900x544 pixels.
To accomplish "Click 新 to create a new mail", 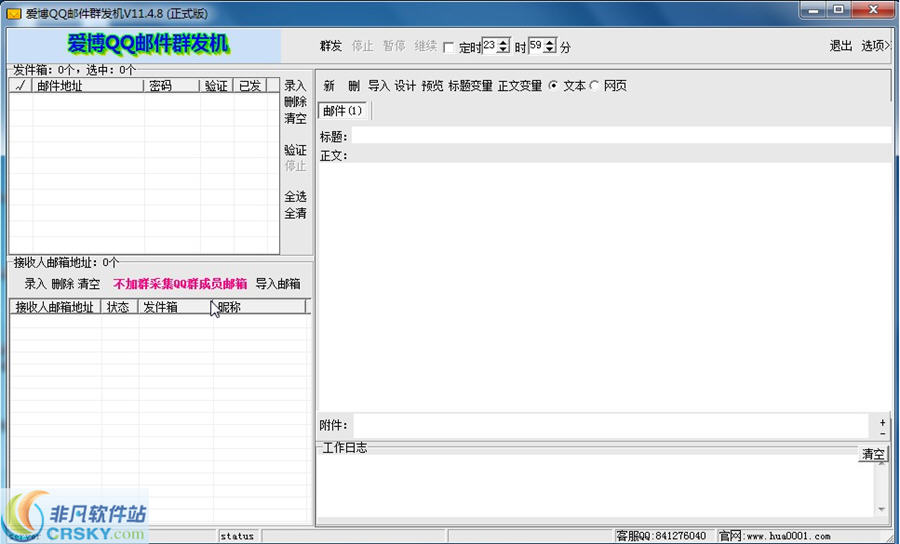I will [329, 86].
